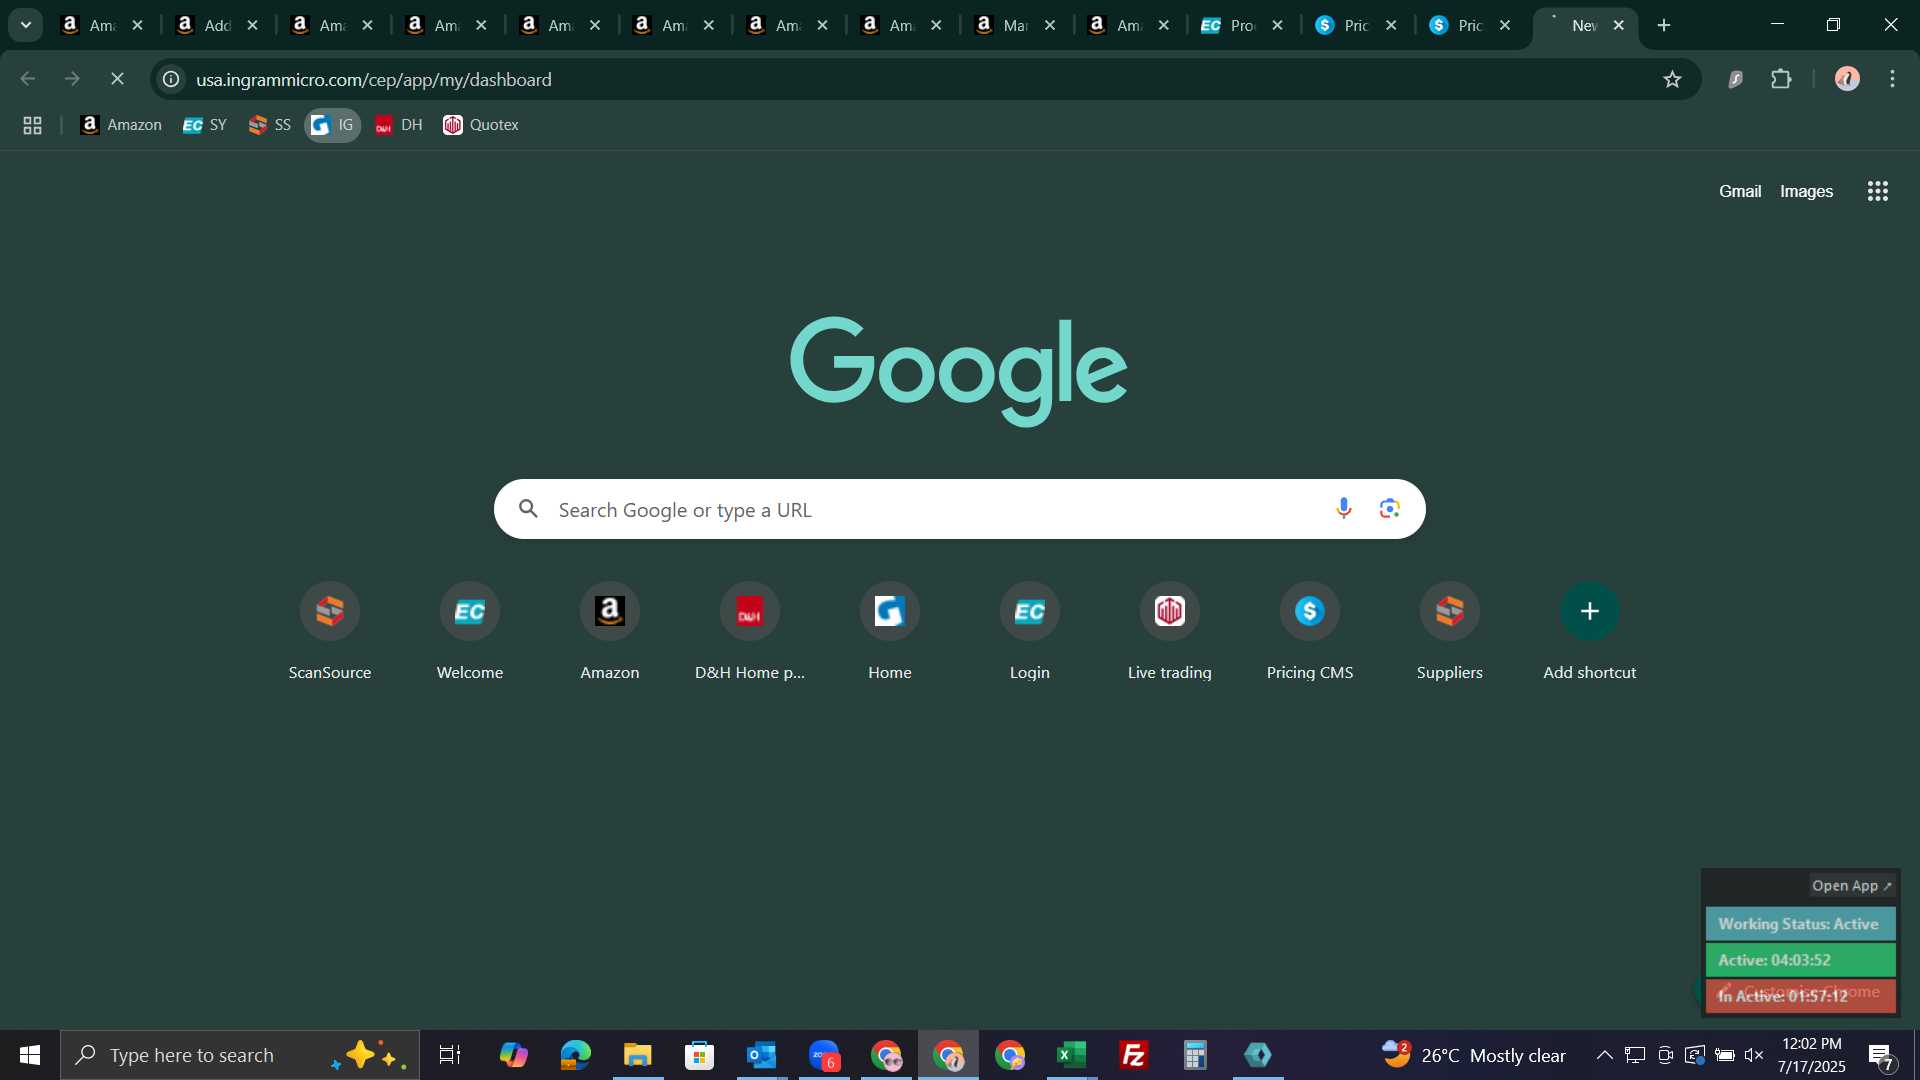Click the Working Status: Active bar

pos(1800,924)
